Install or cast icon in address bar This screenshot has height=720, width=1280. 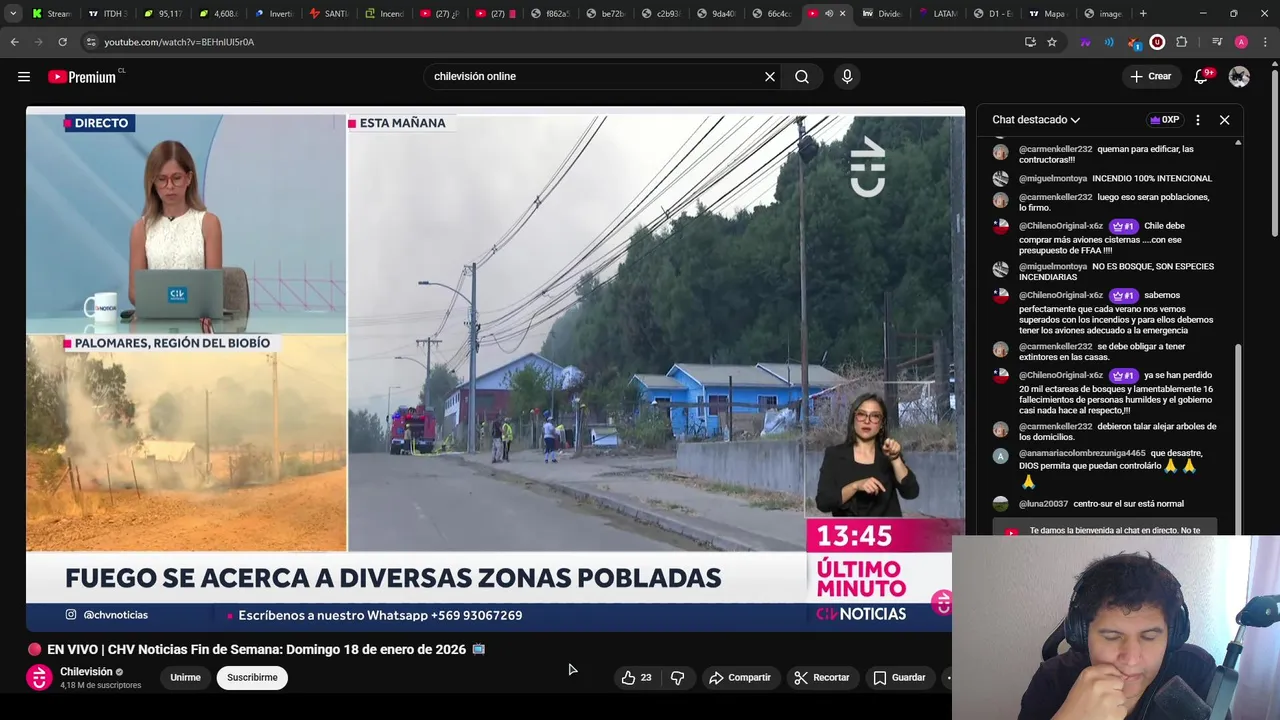coord(1030,42)
